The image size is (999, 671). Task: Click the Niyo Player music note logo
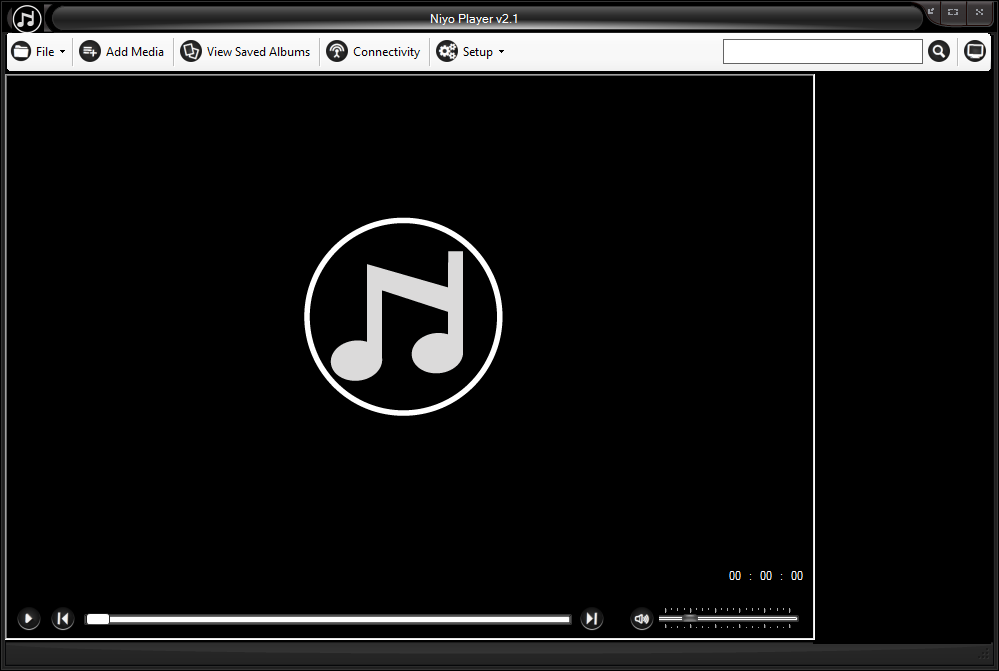(x=27, y=18)
